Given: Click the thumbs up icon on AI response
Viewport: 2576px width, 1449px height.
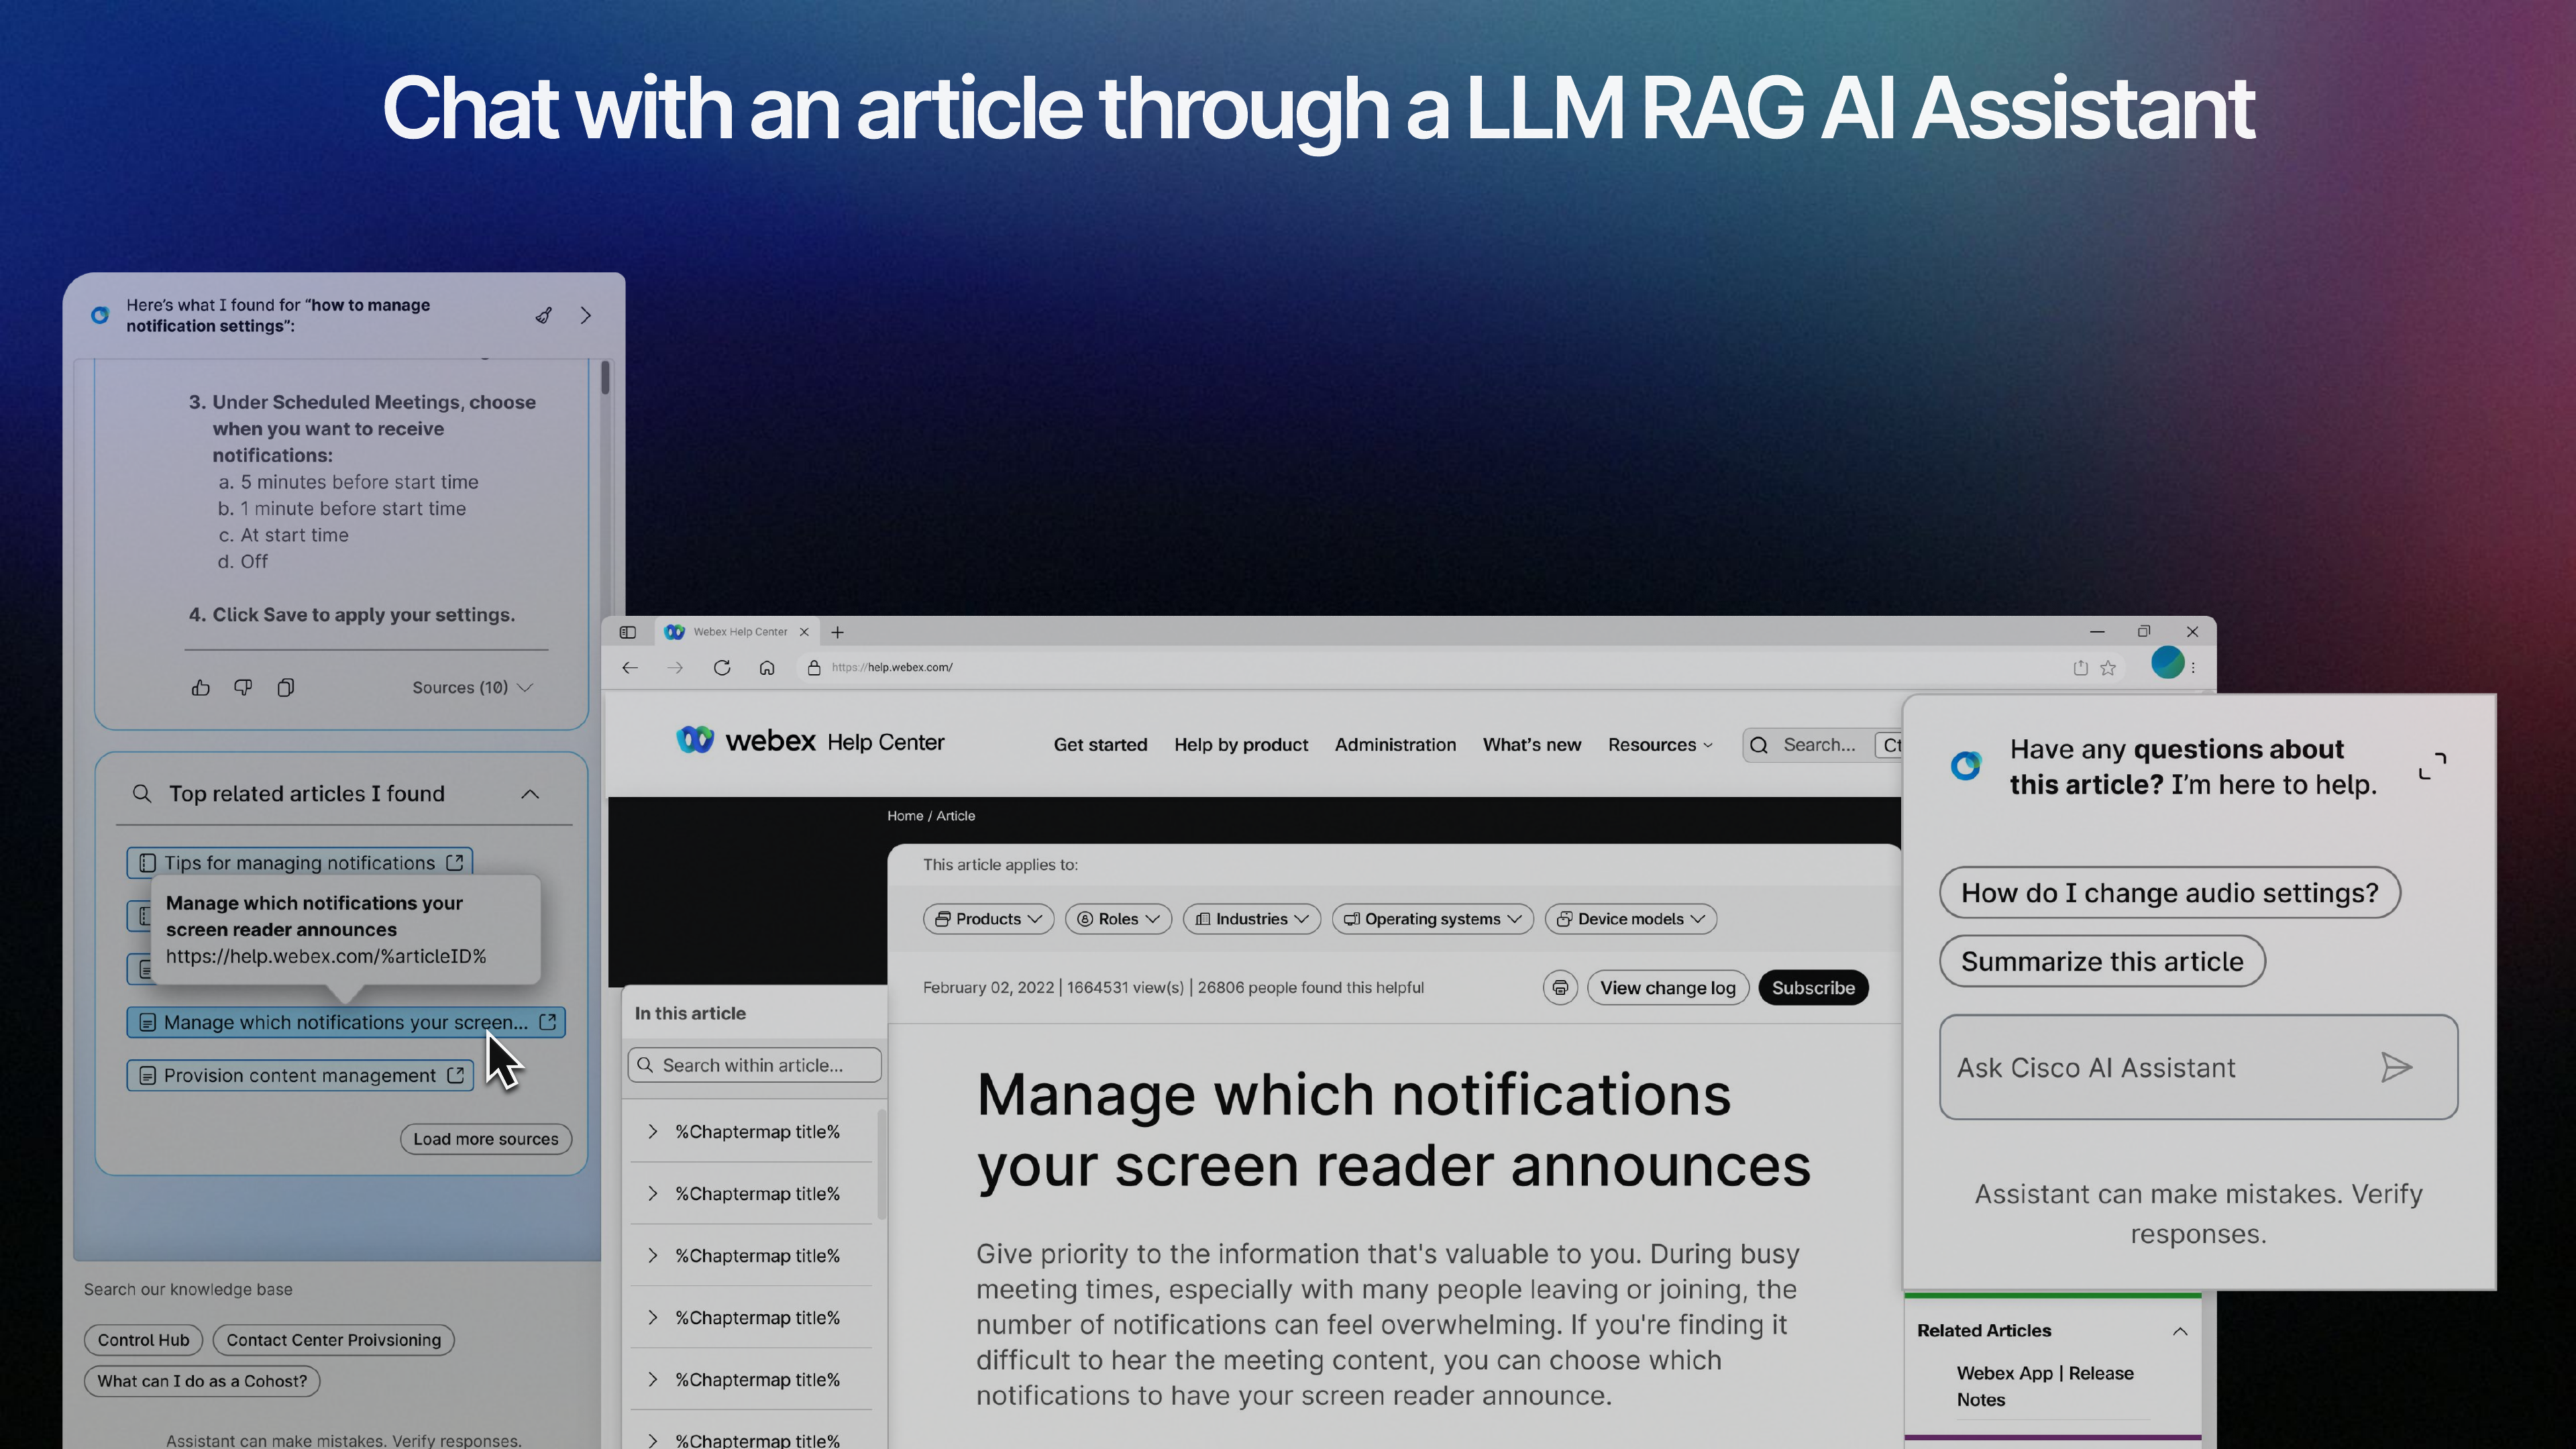Looking at the screenshot, I should point(201,687).
